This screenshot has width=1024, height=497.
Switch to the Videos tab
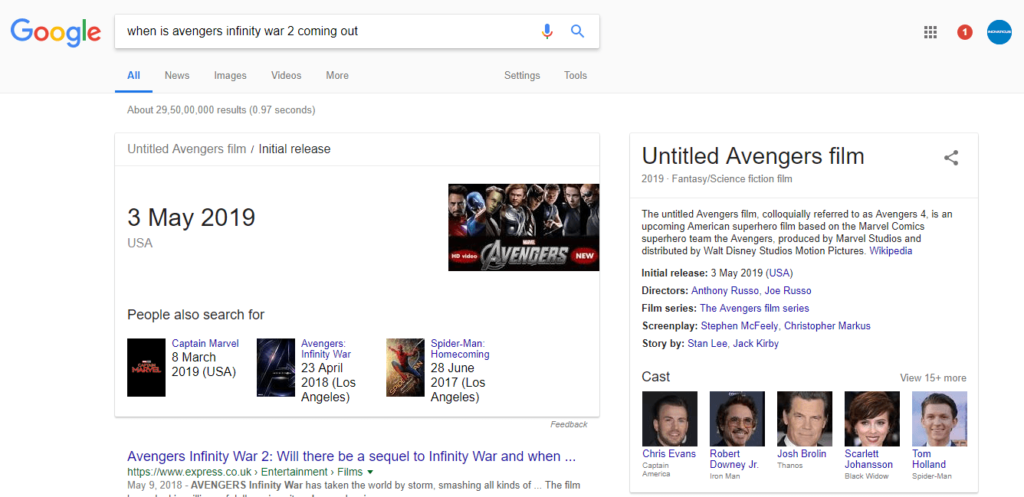tap(287, 75)
